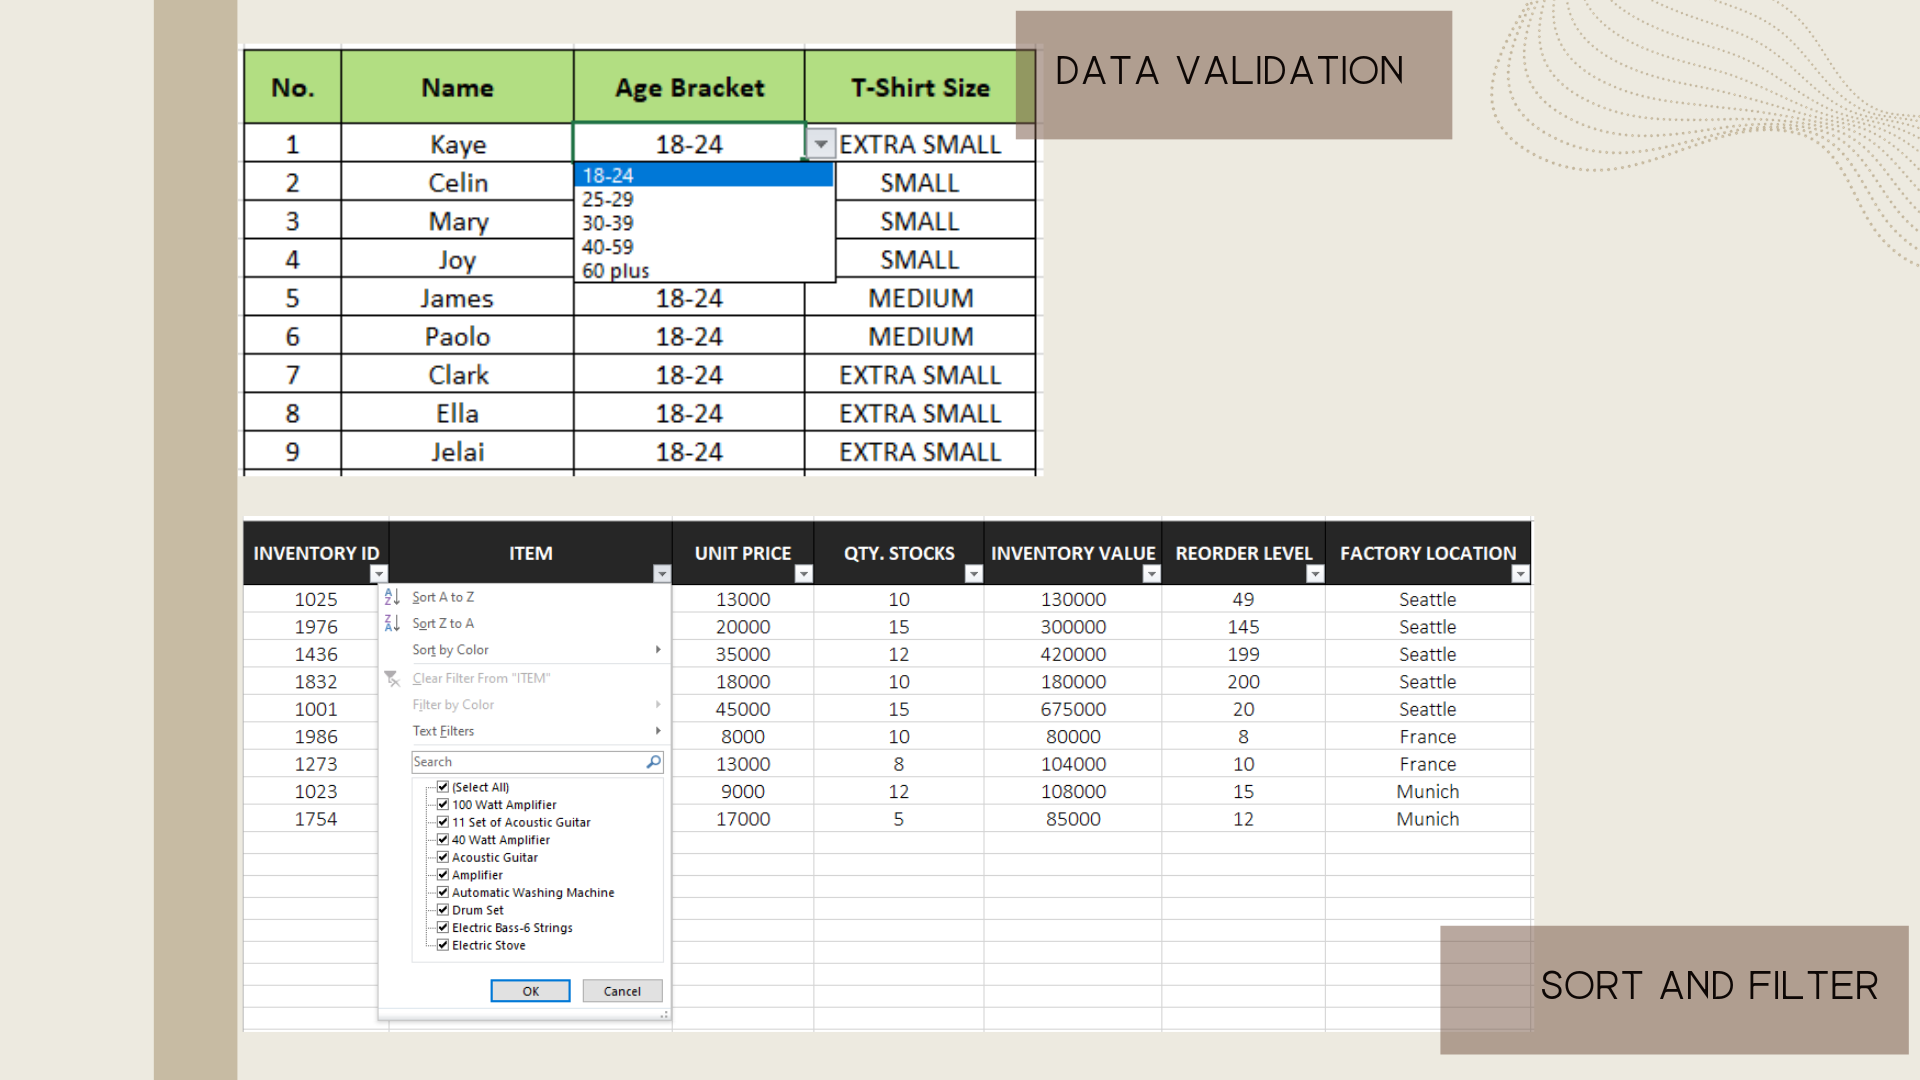Screen dimensions: 1920x1080
Task: Click the T-Shirt Size header cell
Action: pos(920,87)
